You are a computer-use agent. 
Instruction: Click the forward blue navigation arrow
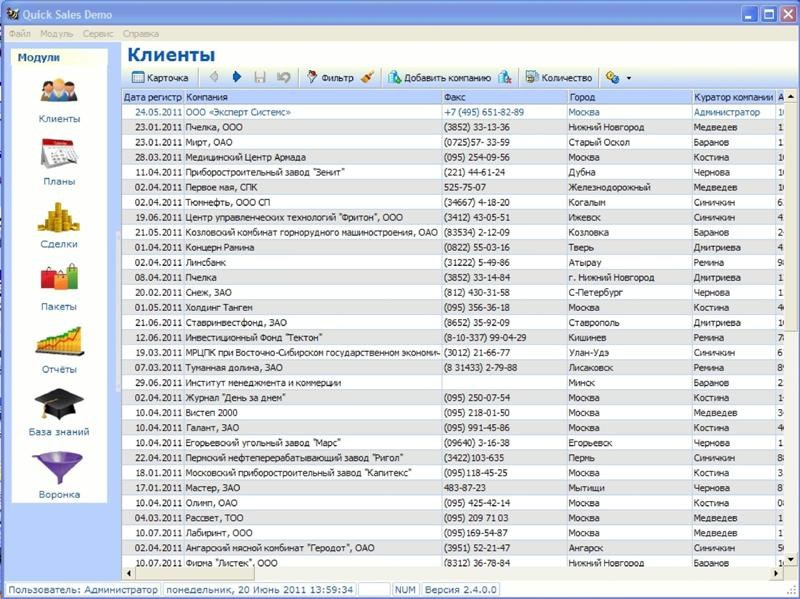point(238,78)
